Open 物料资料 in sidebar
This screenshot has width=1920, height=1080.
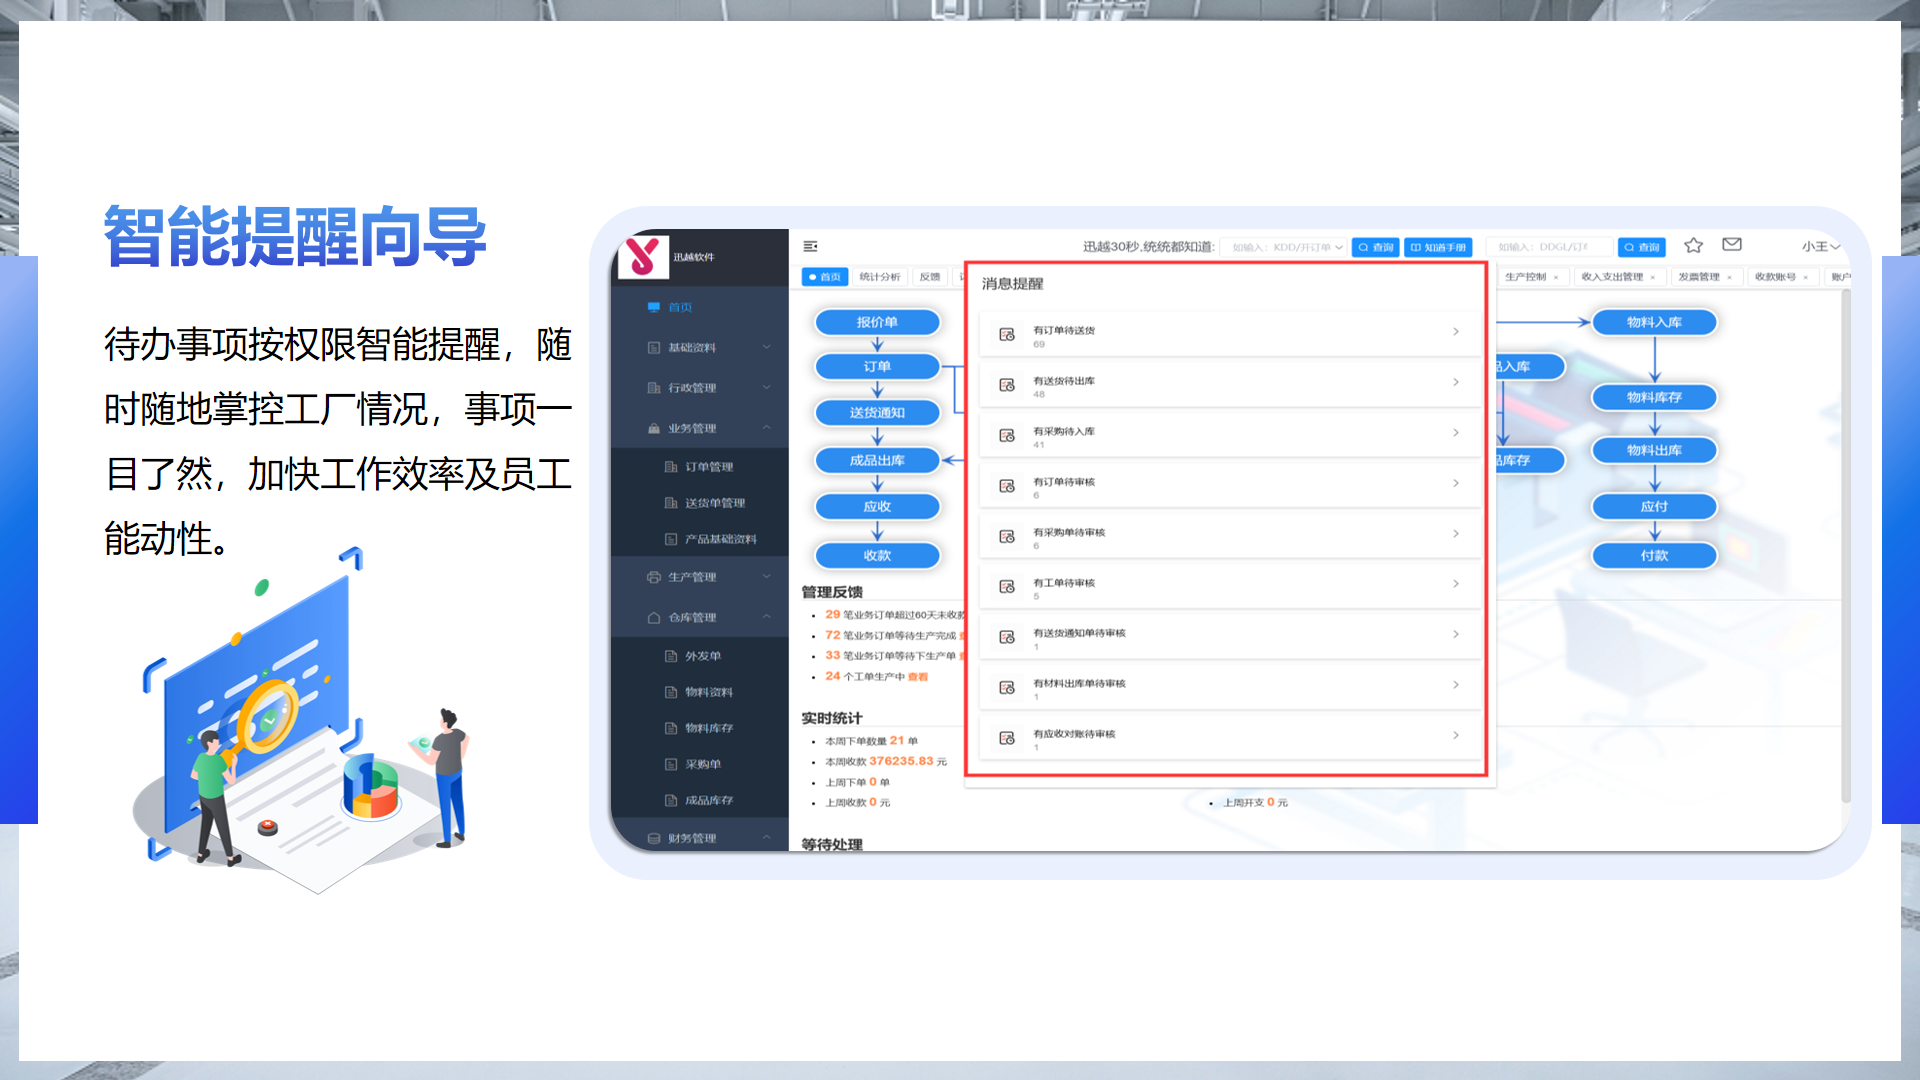tap(709, 692)
